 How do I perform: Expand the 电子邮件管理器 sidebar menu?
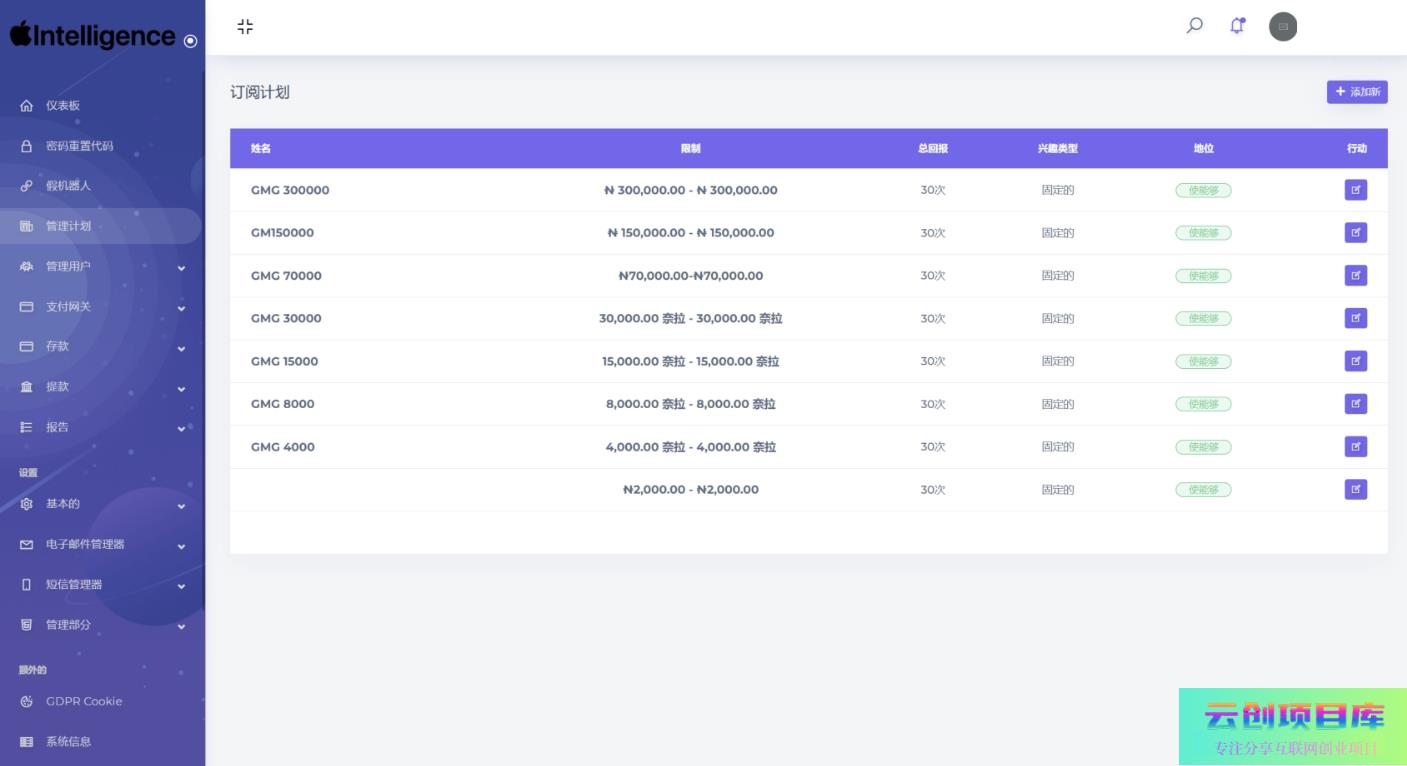tap(100, 545)
